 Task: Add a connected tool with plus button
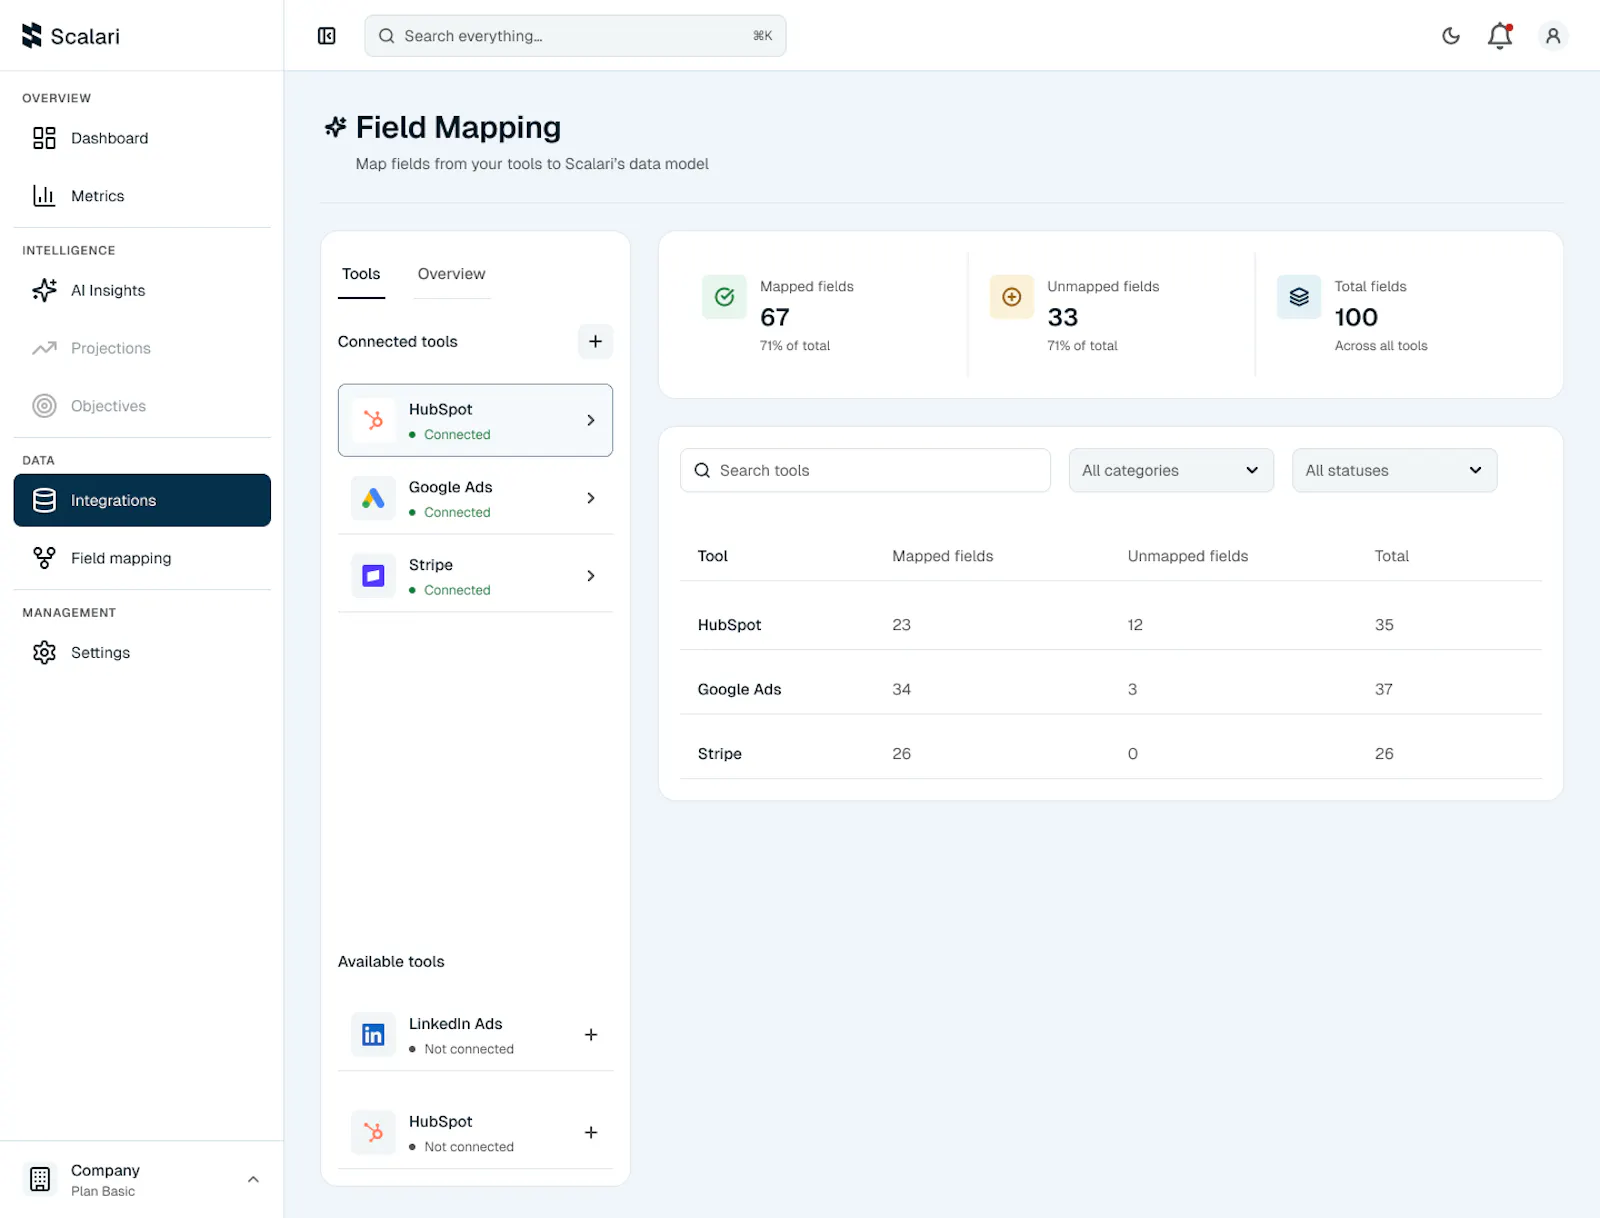595,341
